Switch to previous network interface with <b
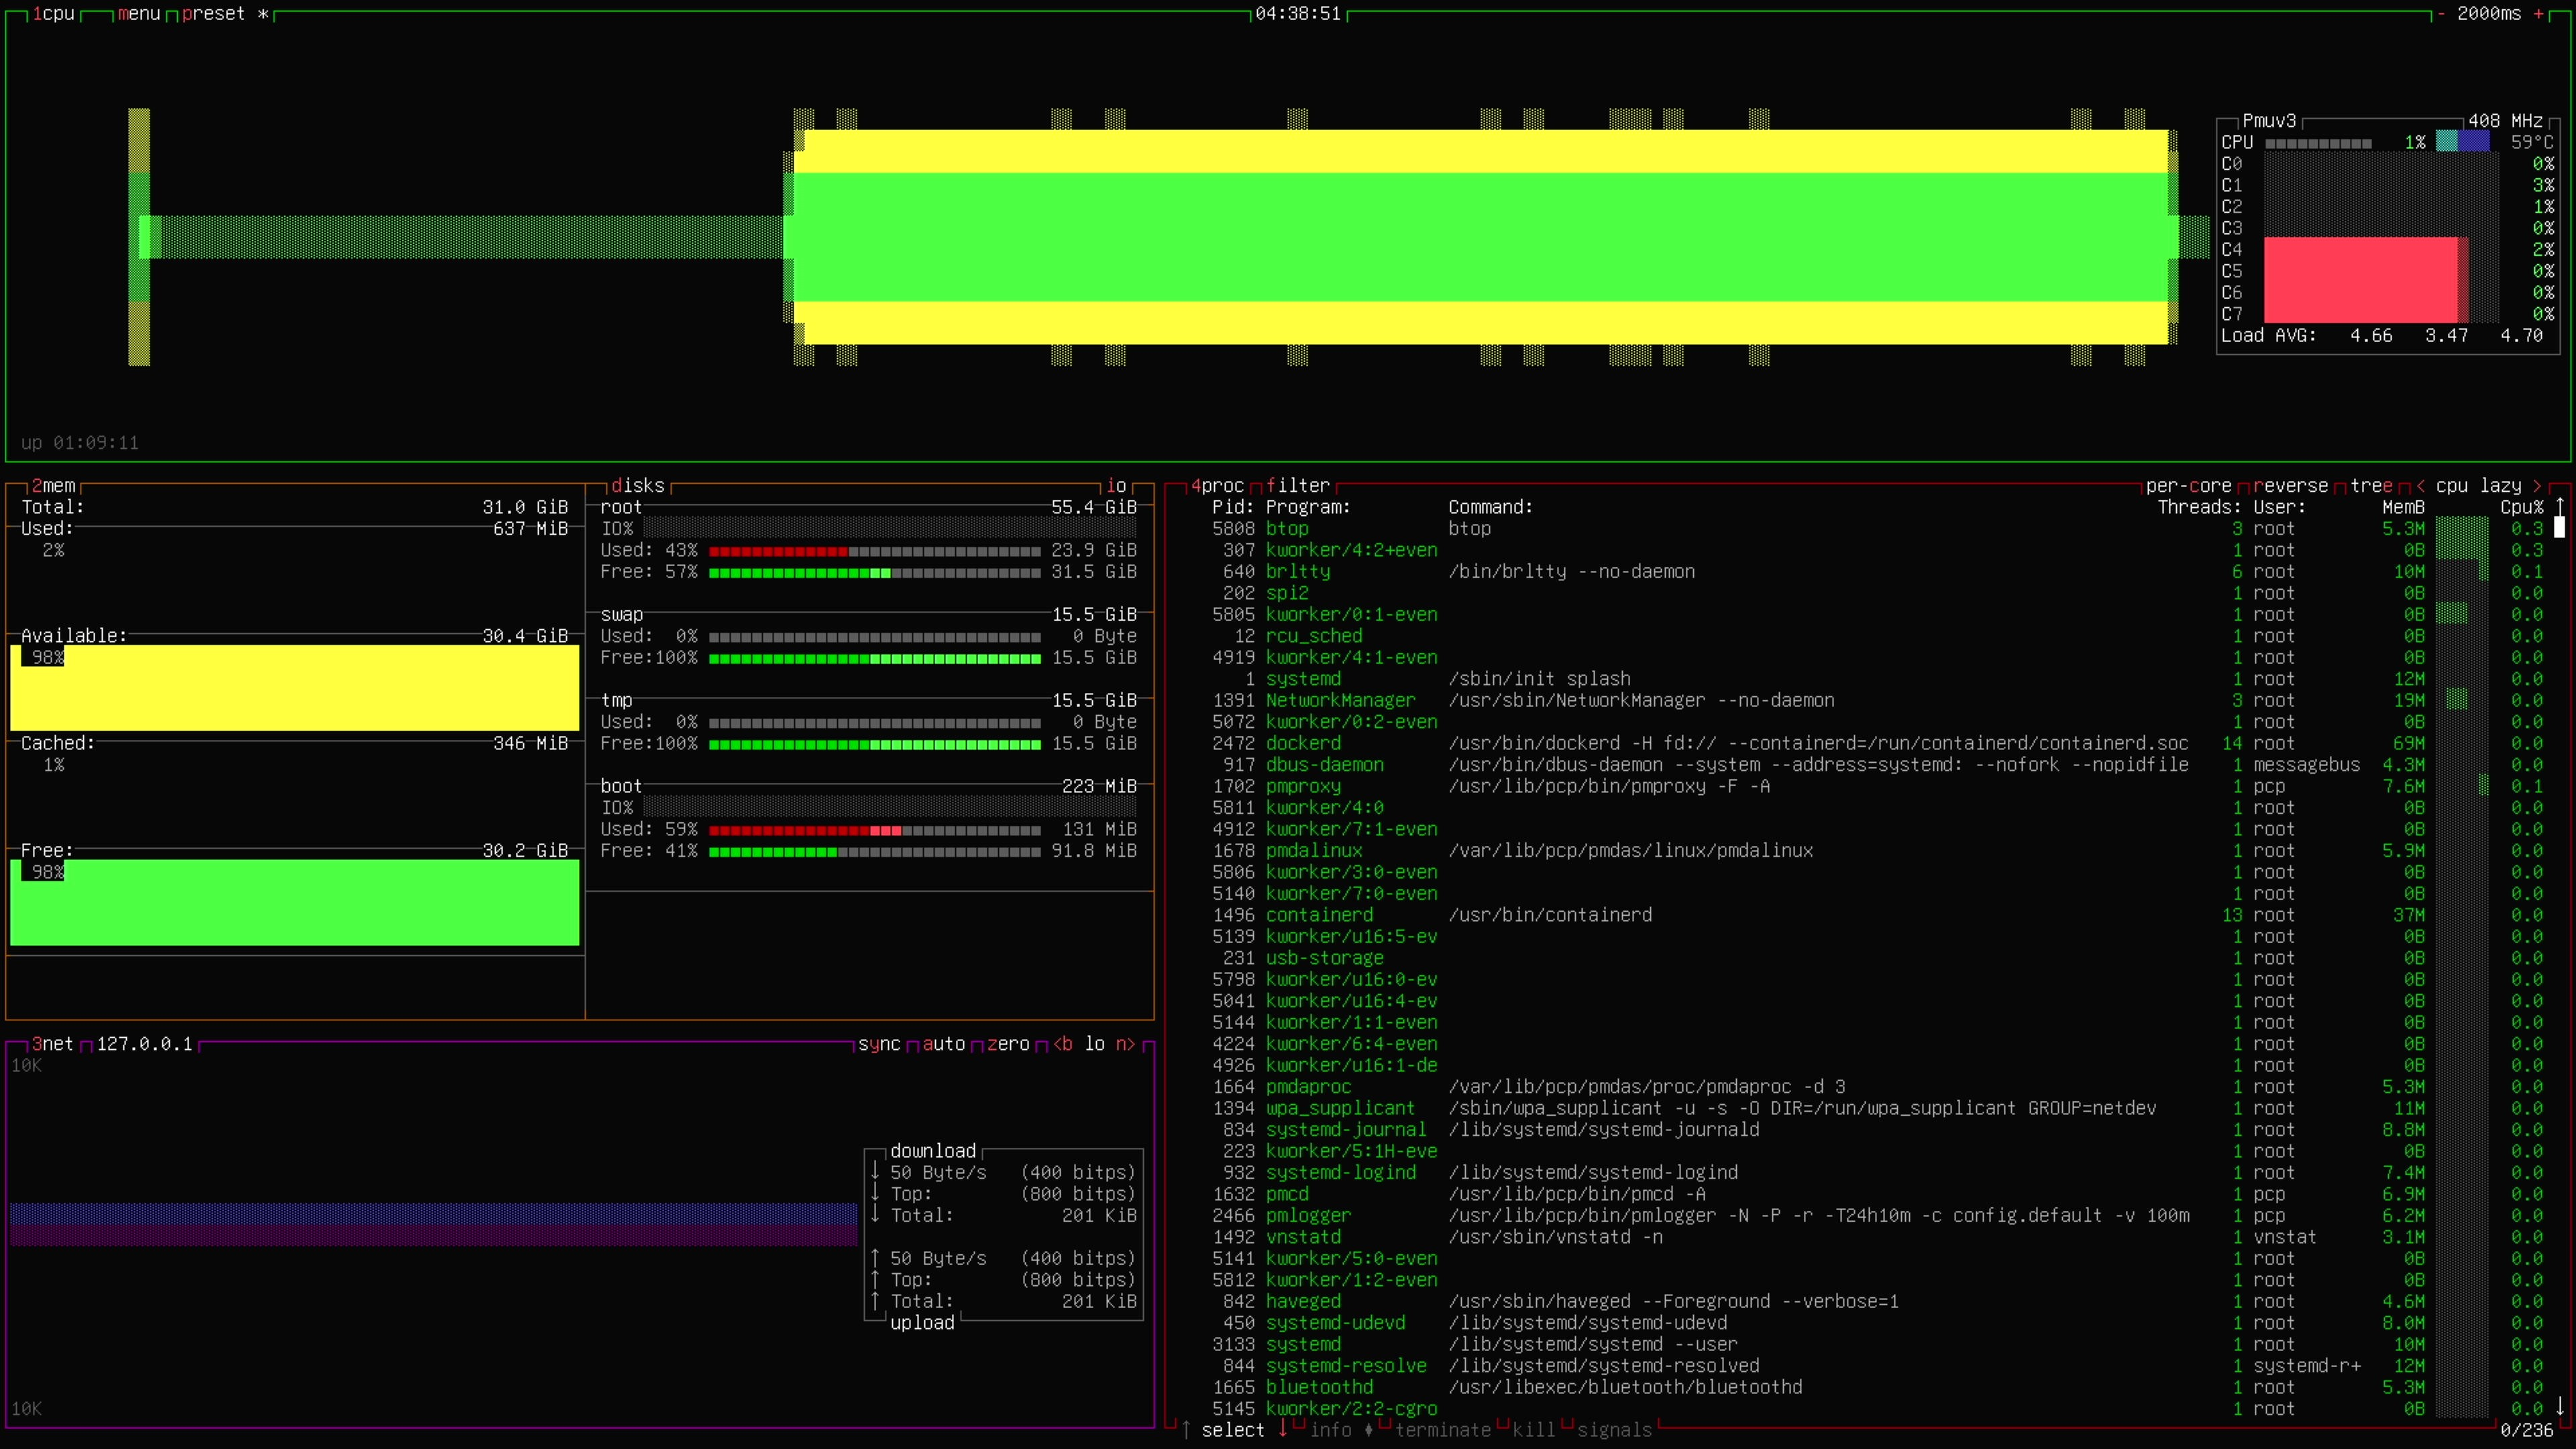The image size is (2576, 1449). (1063, 1044)
